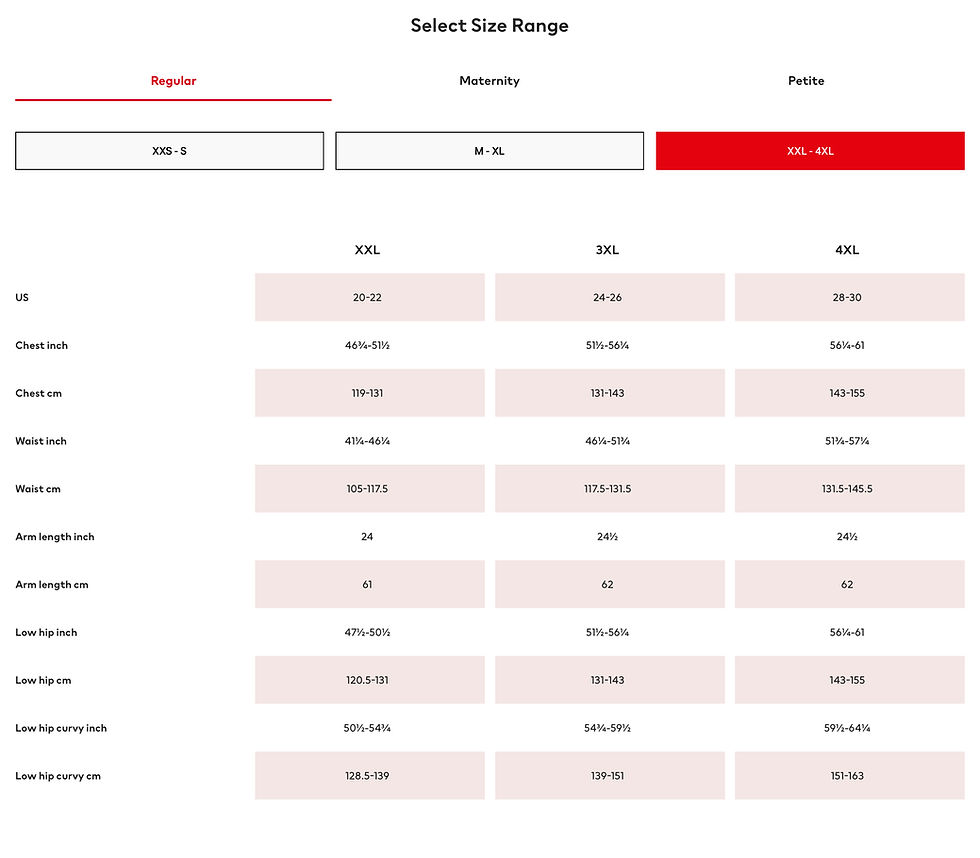This screenshot has height=858, width=980.
Task: Click the Low hip curvy cm 151-163 cell
Action: pyautogui.click(x=849, y=776)
